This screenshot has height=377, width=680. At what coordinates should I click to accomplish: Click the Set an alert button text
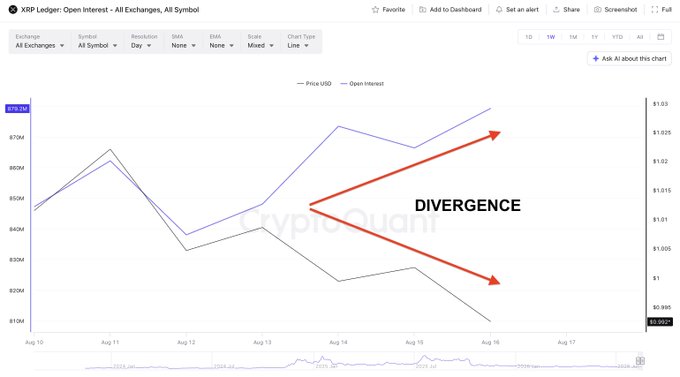[522, 10]
